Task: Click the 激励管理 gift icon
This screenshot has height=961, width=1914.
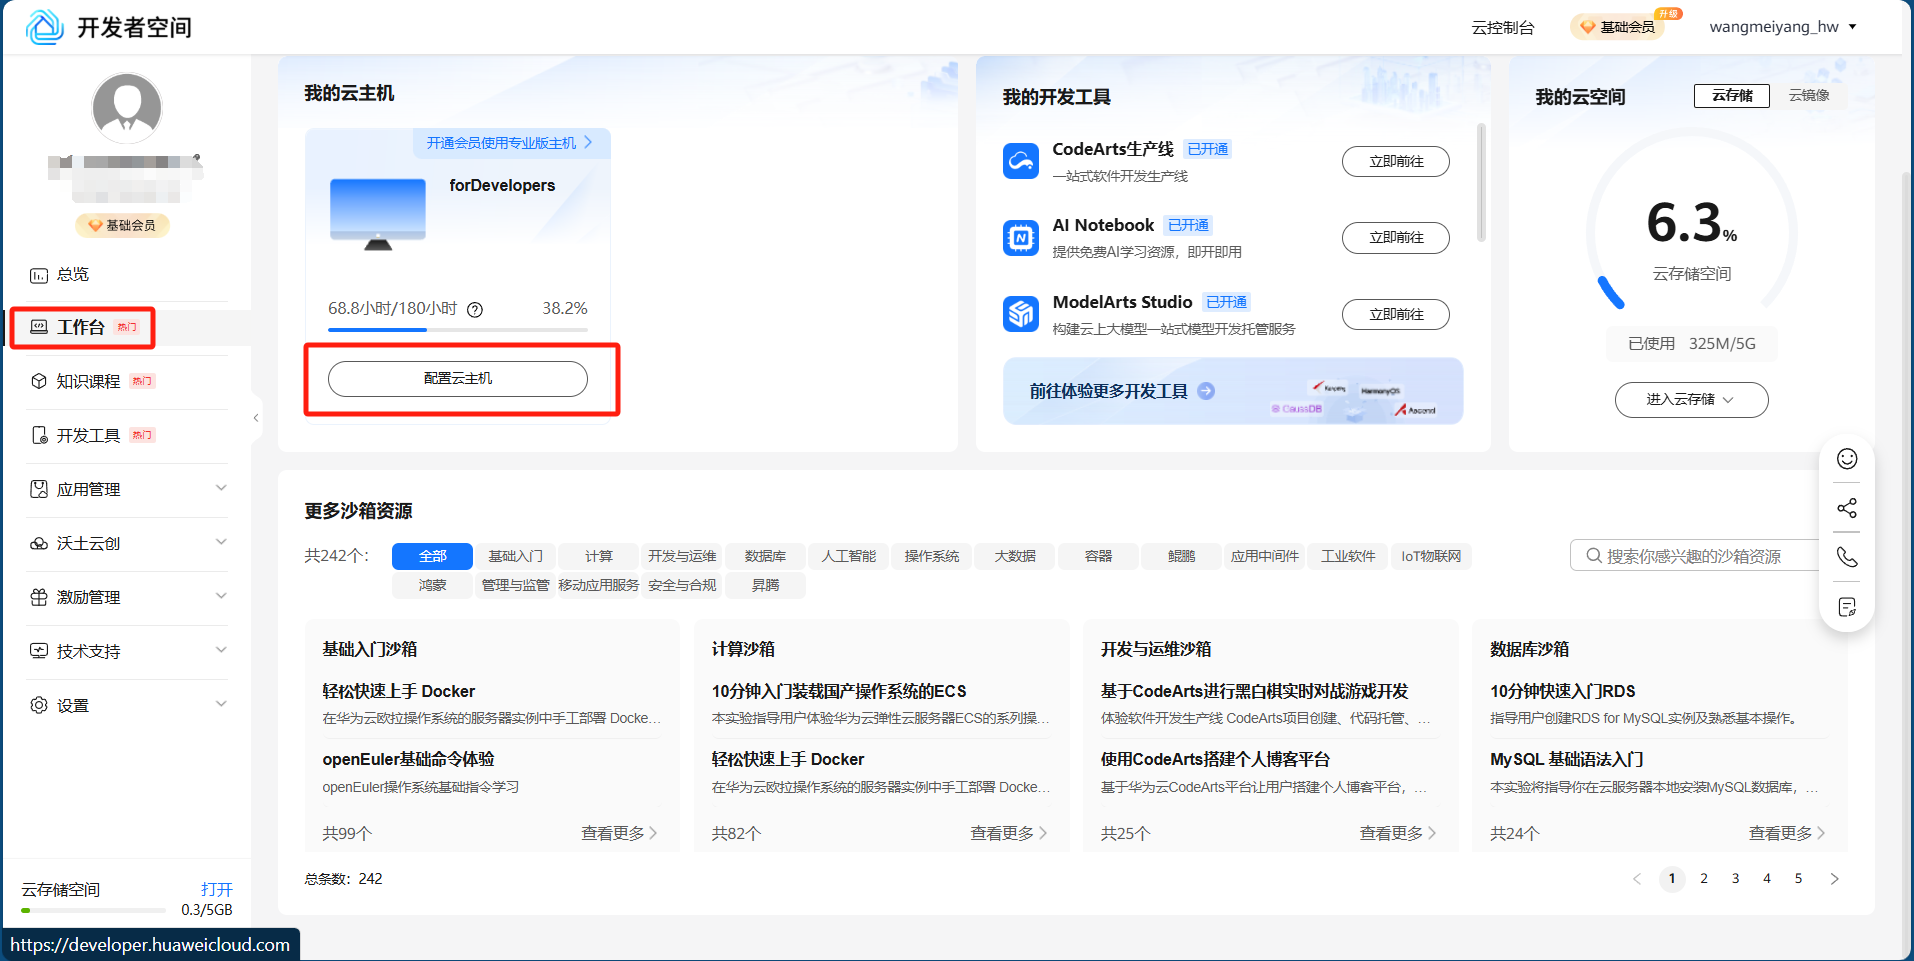Action: click(39, 597)
